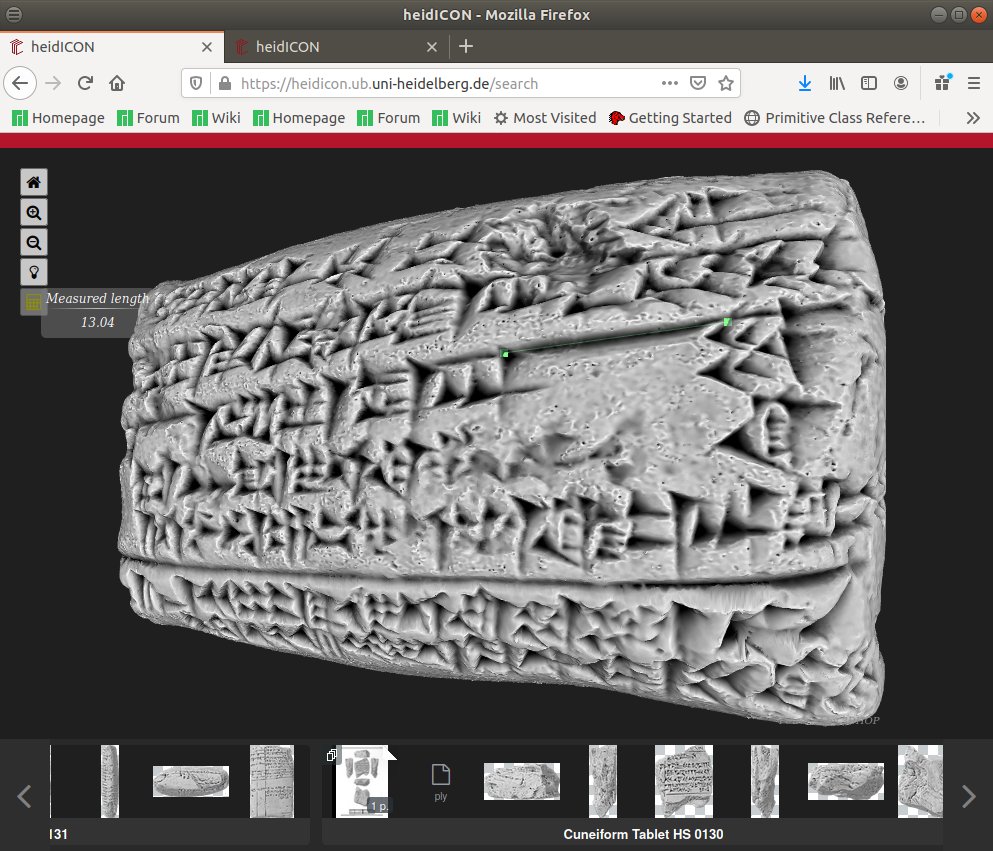
Task: Open Getting Started bookmark
Action: 670,118
